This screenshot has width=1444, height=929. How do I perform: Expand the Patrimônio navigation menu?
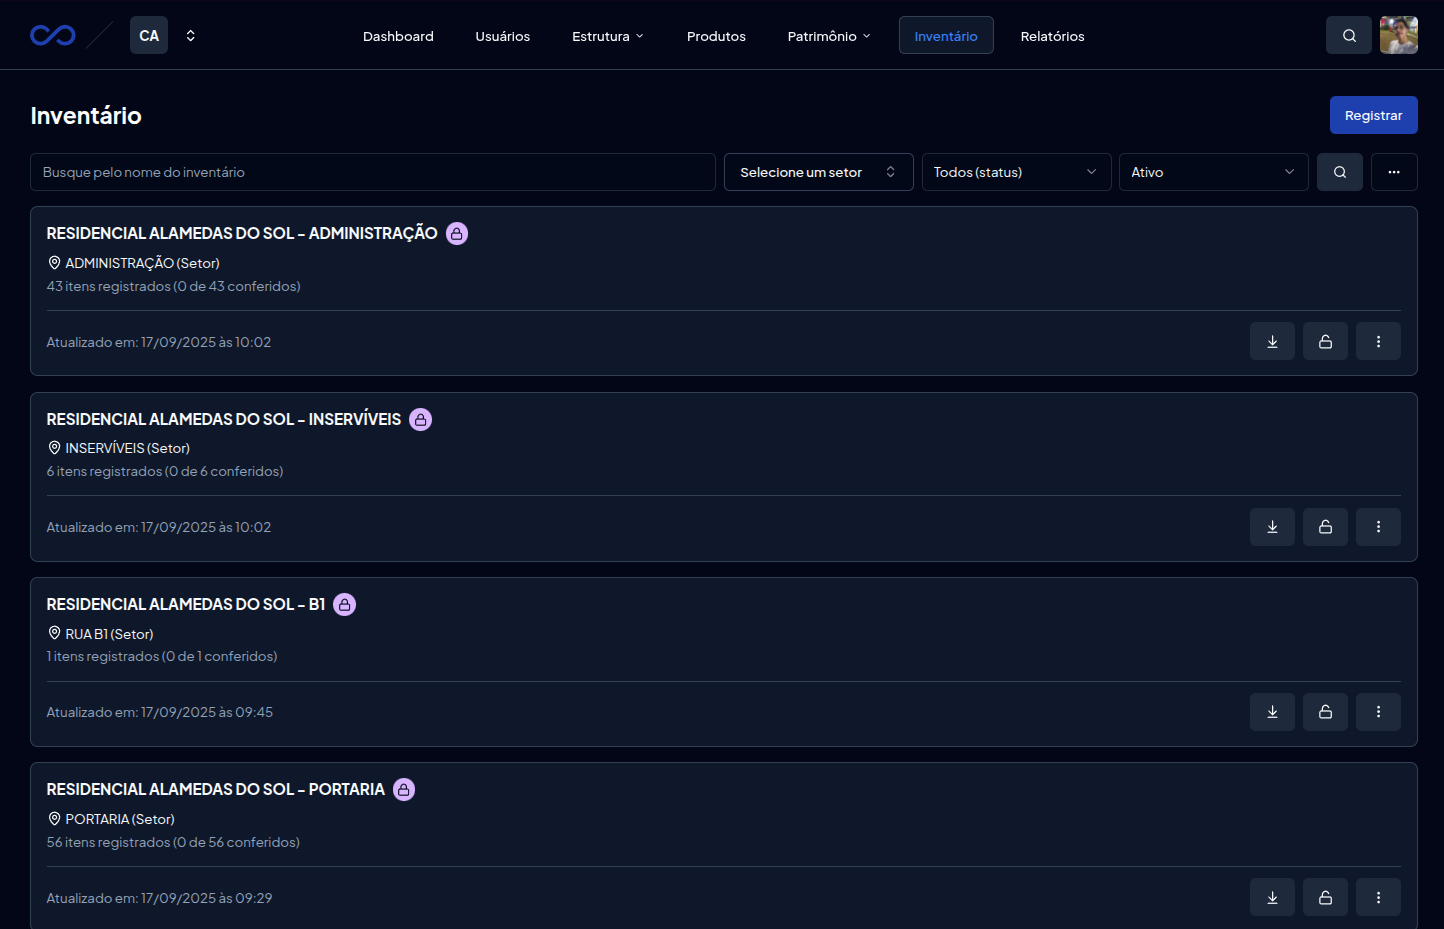pyautogui.click(x=828, y=36)
